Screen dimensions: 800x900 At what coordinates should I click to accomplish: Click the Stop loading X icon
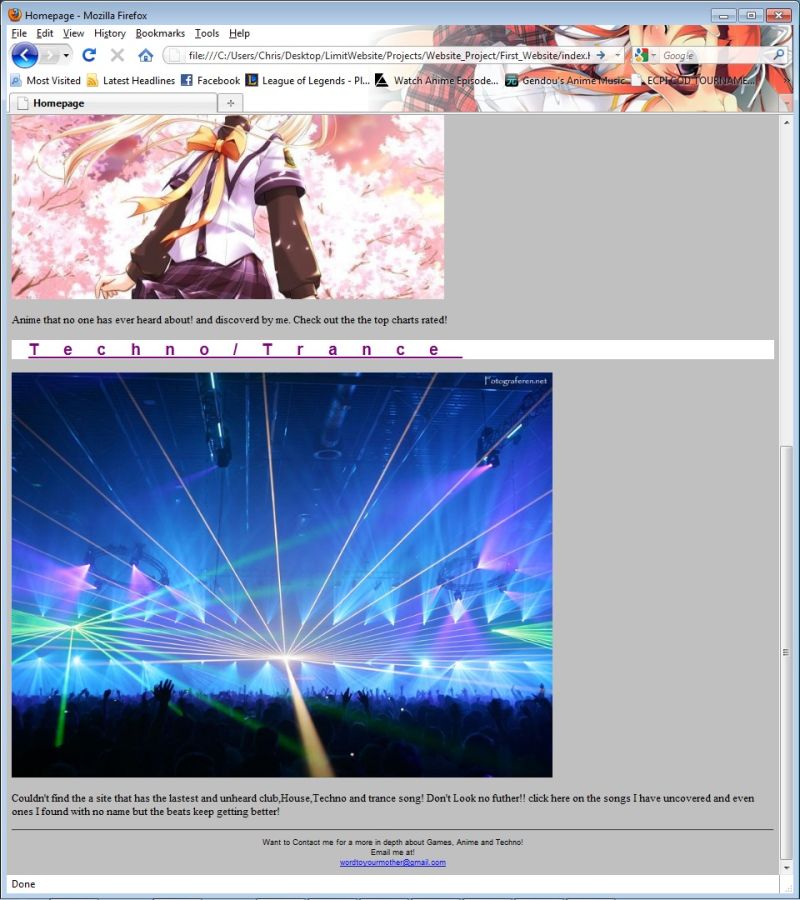pyautogui.click(x=117, y=55)
